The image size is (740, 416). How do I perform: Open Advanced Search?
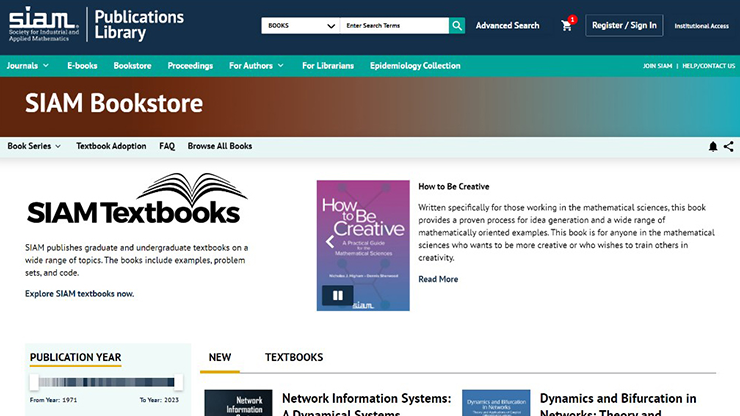click(507, 25)
